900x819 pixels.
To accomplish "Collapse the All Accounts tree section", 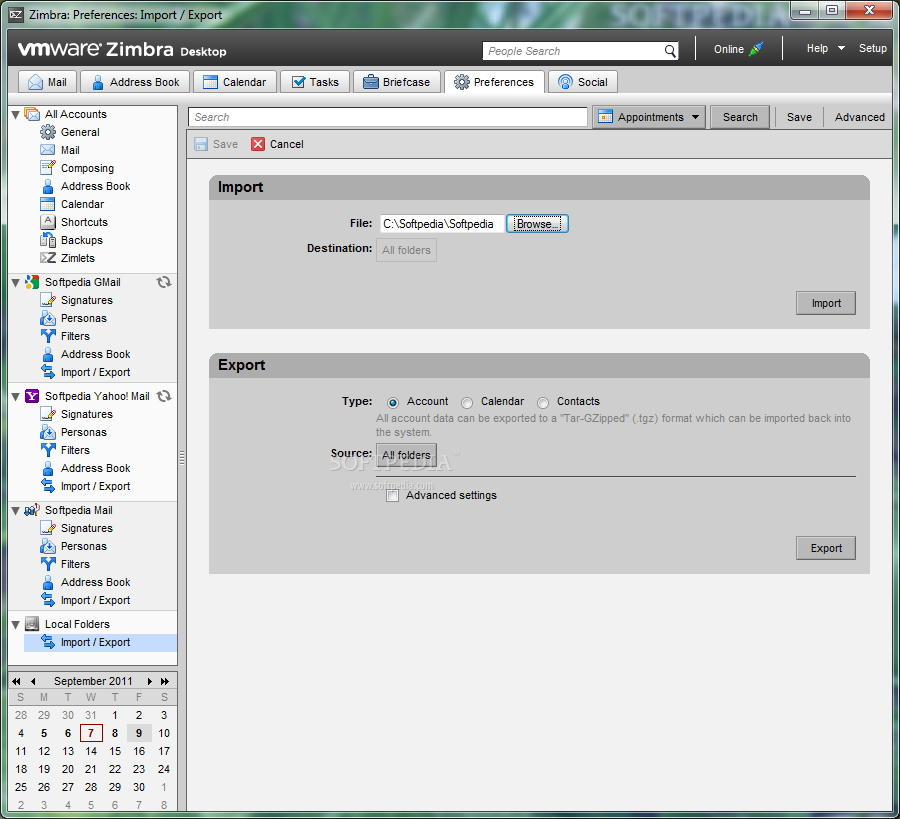I will [15, 114].
